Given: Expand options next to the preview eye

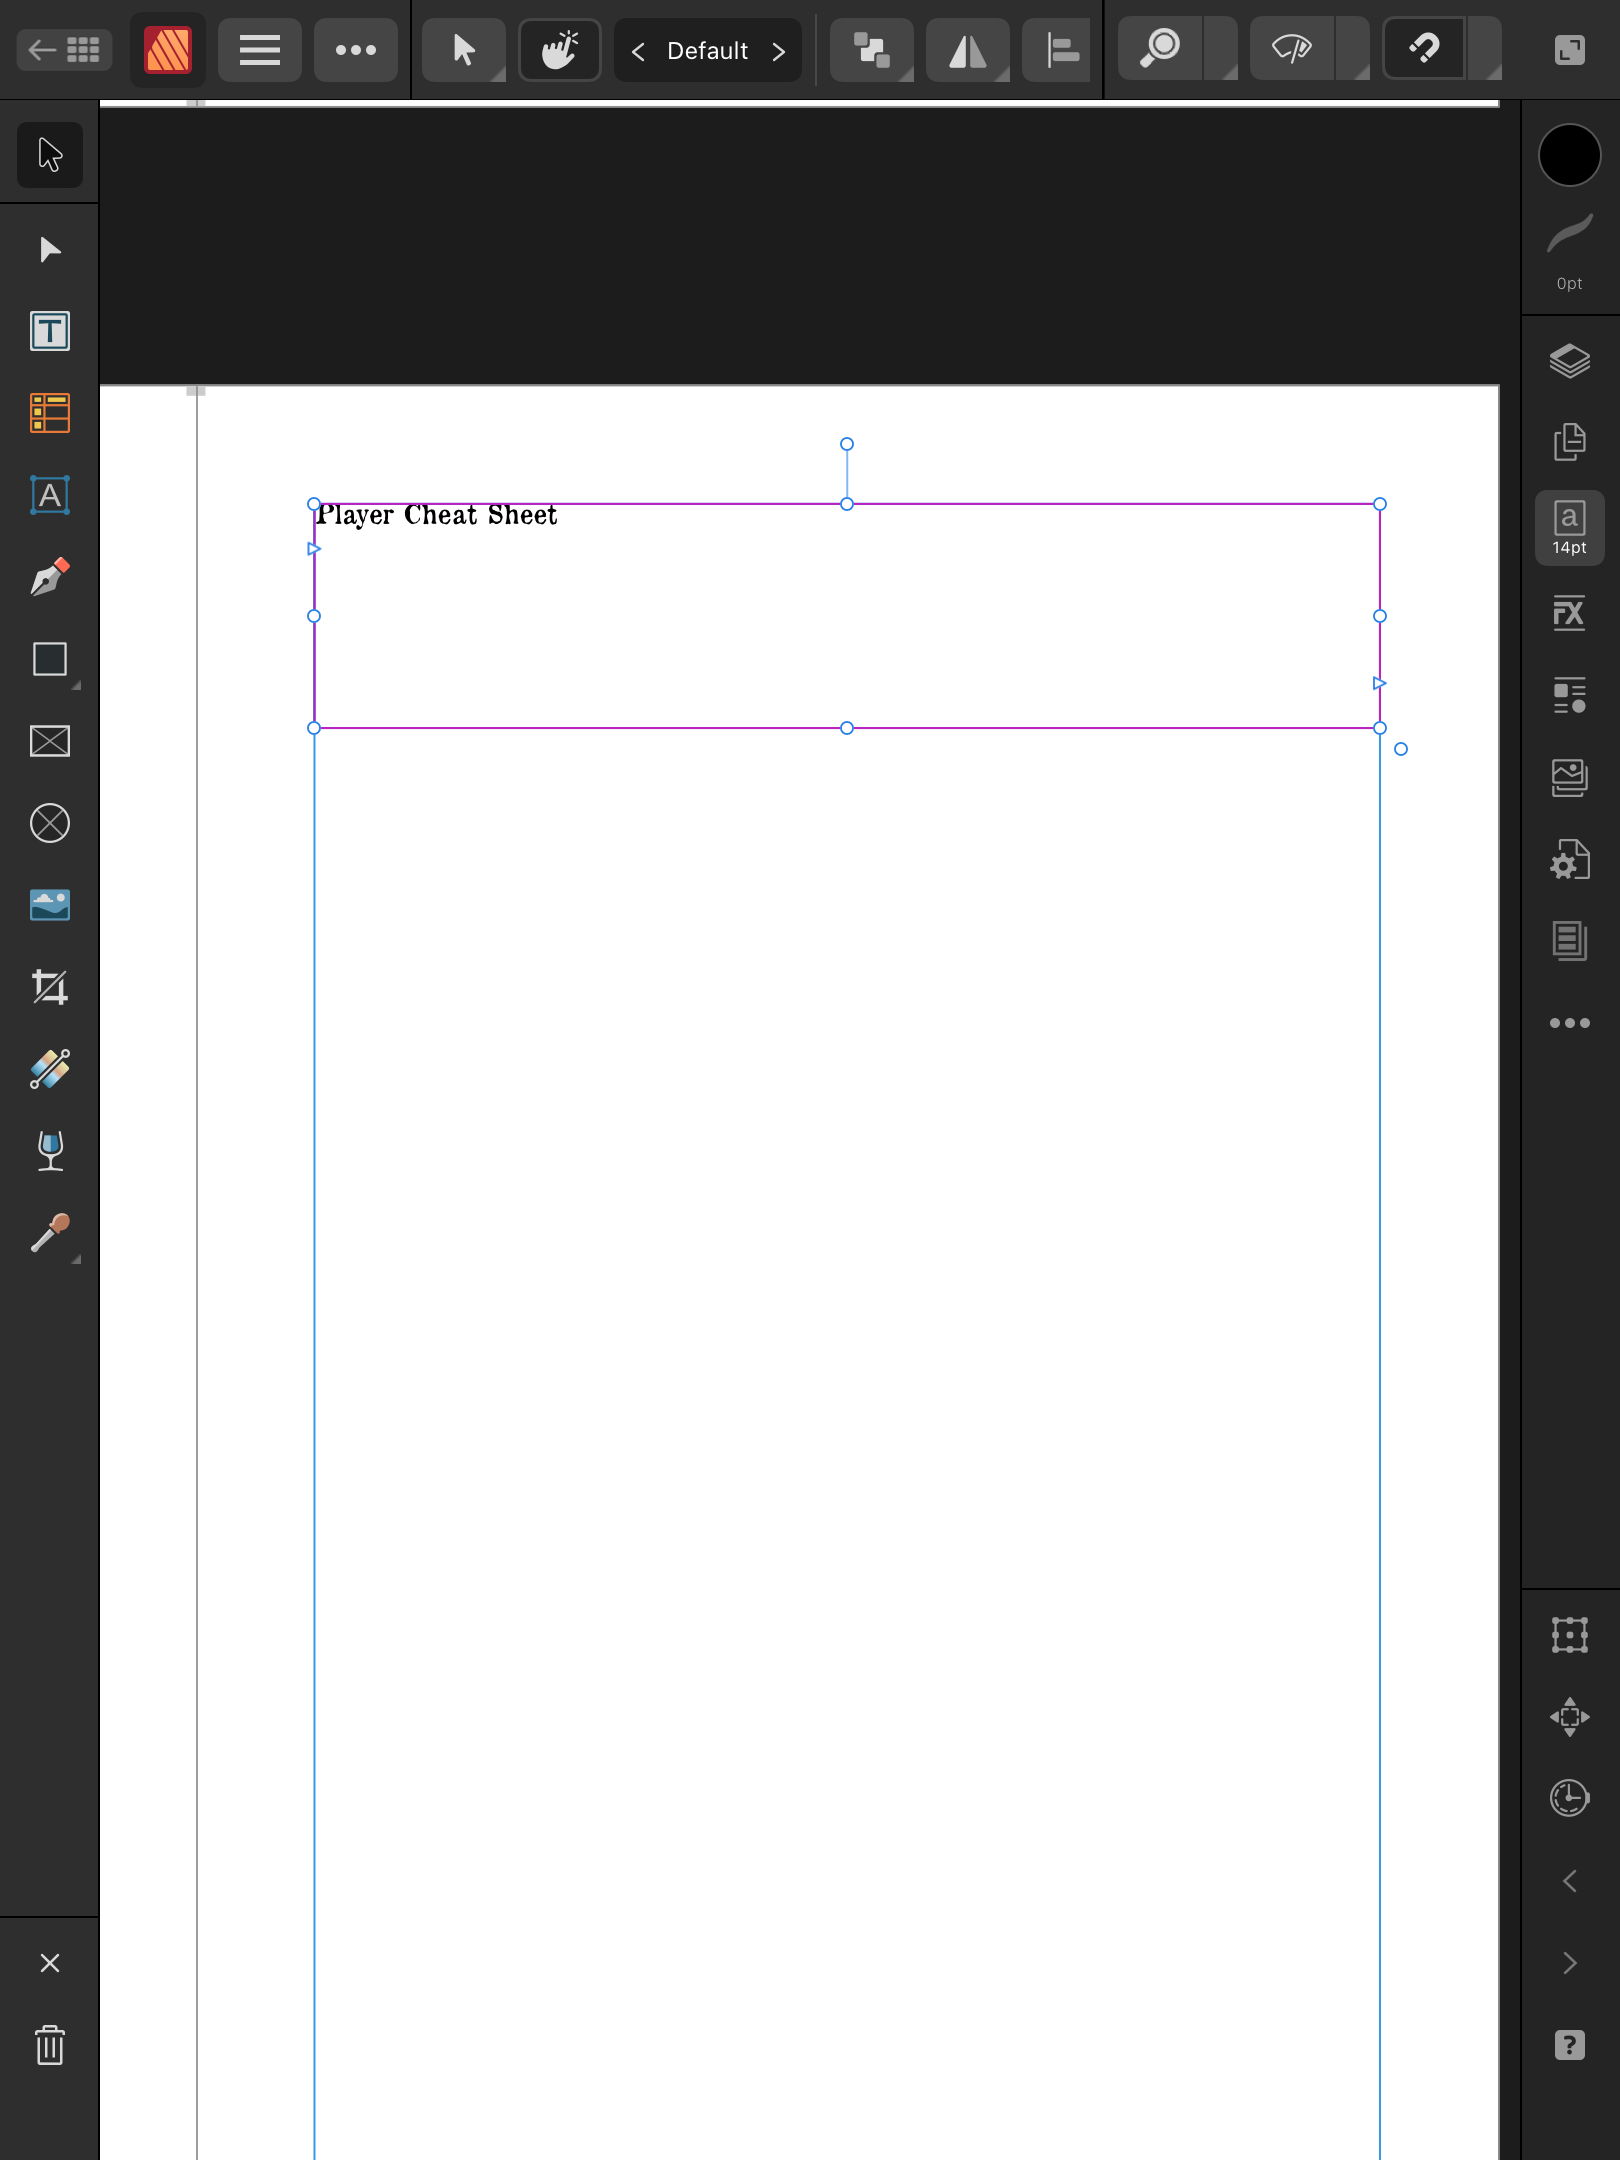Looking at the screenshot, I should [x=1353, y=49].
